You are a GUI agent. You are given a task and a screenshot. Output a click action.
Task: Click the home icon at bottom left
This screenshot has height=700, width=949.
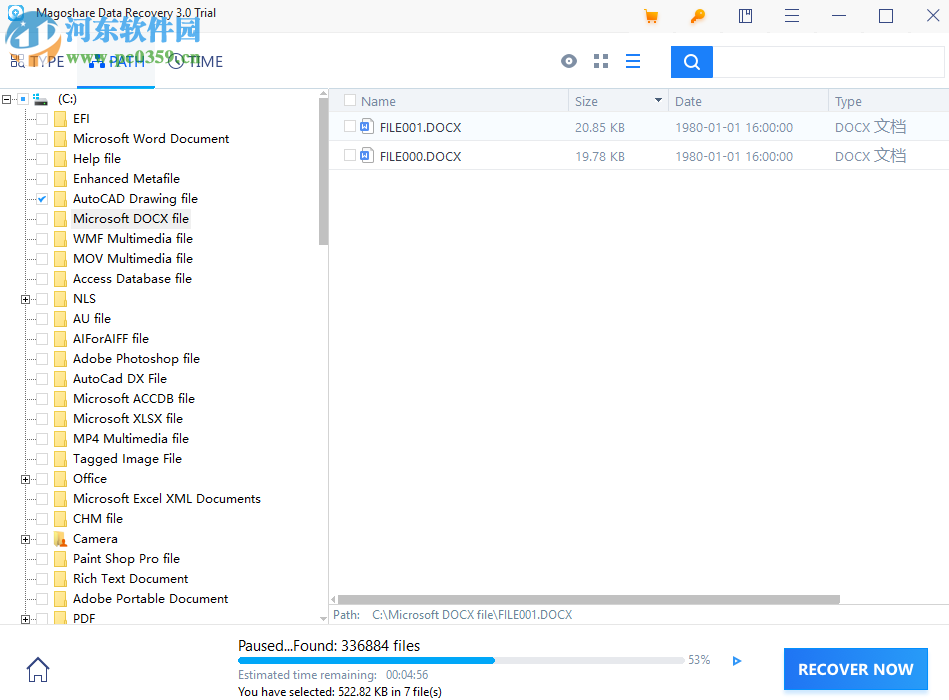(x=37, y=669)
